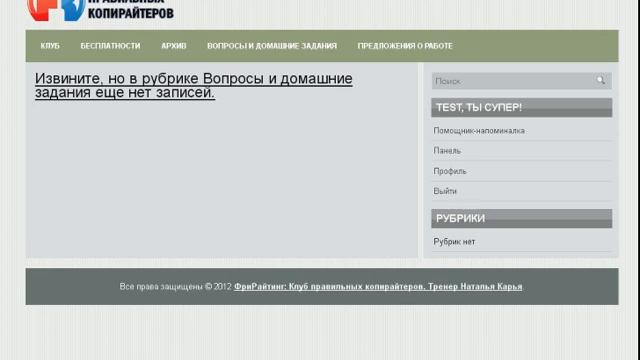Click the TEST, ТЫ СУПЕР! widget header
The image size is (640, 360).
tap(522, 107)
